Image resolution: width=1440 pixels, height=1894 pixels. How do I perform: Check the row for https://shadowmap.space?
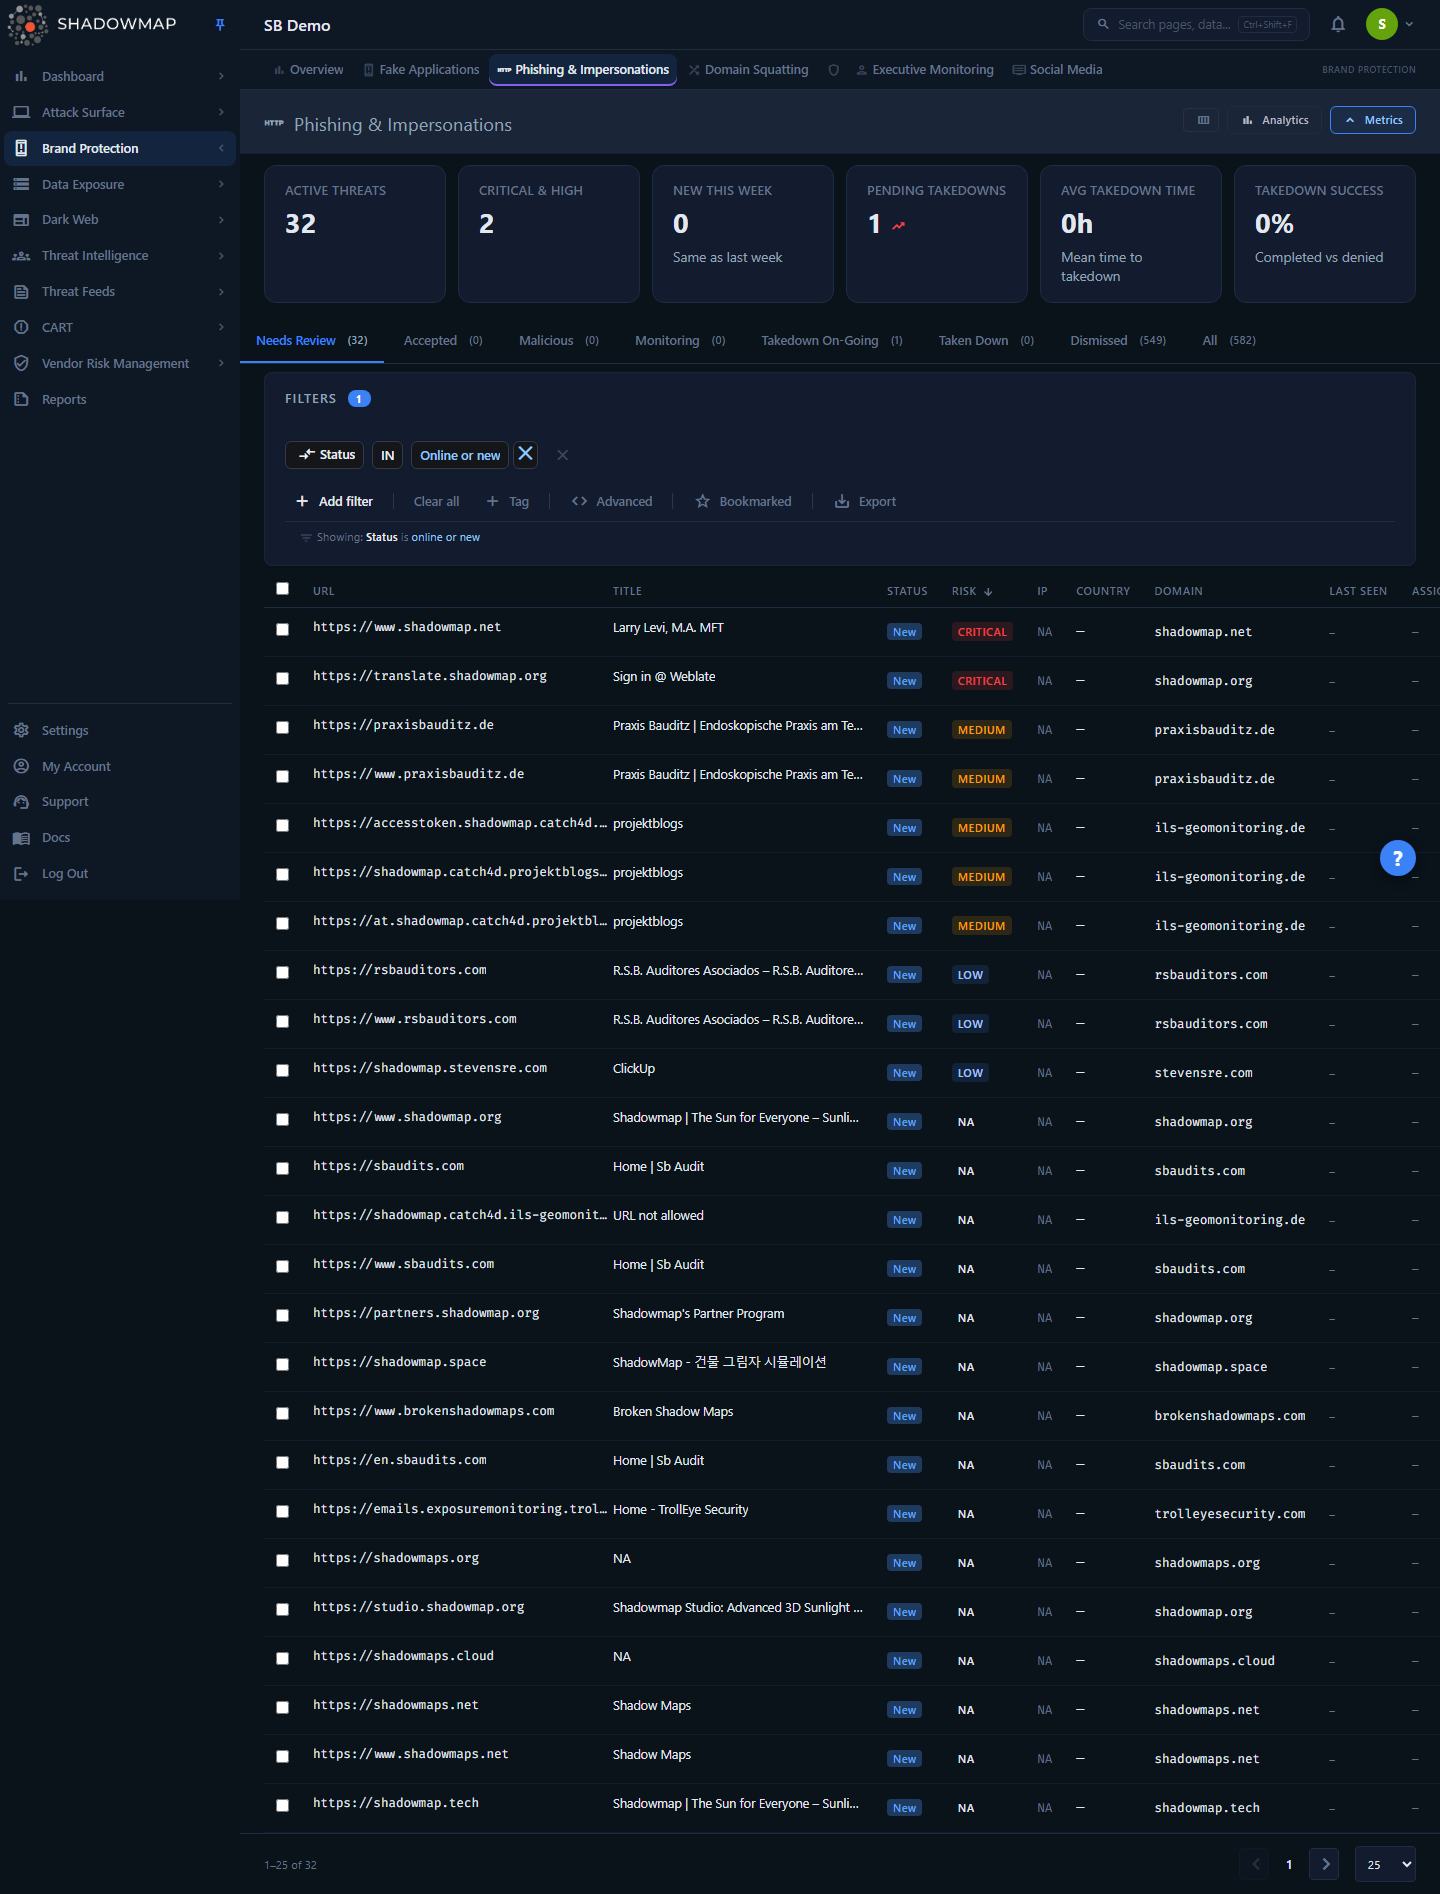(x=282, y=1364)
